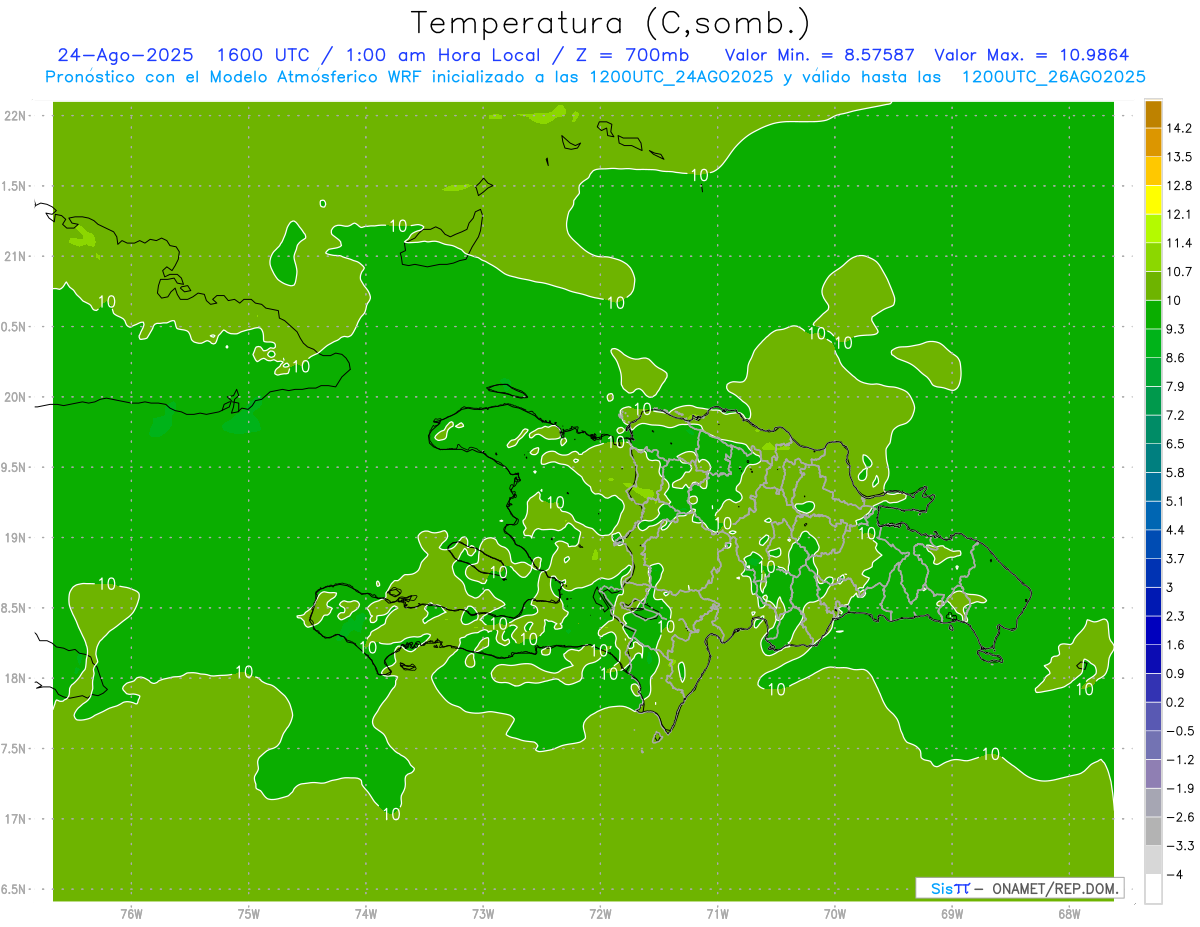Image resolution: width=1200 pixels, height=927 pixels.
Task: Pick the gray swatch between -3.3 and -2.6
Action: pos(1153,831)
